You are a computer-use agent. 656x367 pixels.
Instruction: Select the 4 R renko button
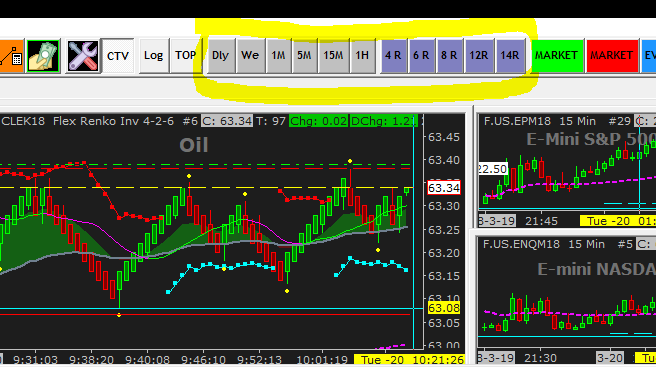393,56
